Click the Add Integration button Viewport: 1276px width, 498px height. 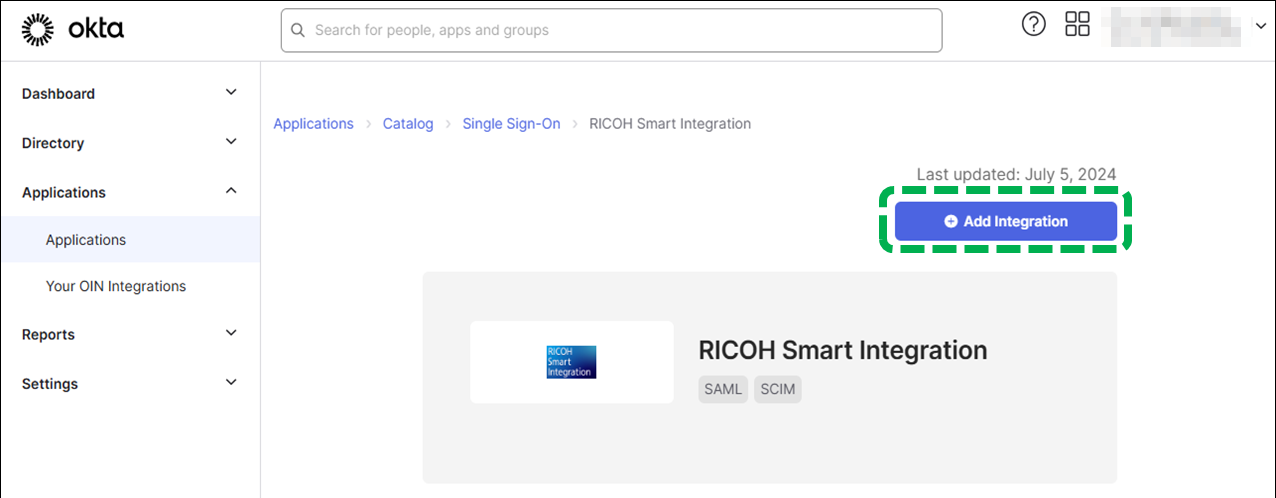1005,221
